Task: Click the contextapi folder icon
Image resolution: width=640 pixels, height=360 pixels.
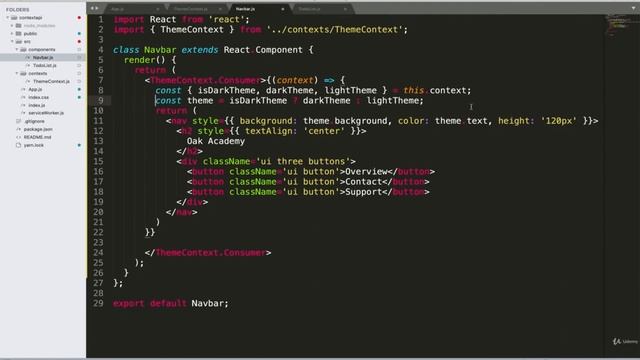Action: [x=14, y=18]
